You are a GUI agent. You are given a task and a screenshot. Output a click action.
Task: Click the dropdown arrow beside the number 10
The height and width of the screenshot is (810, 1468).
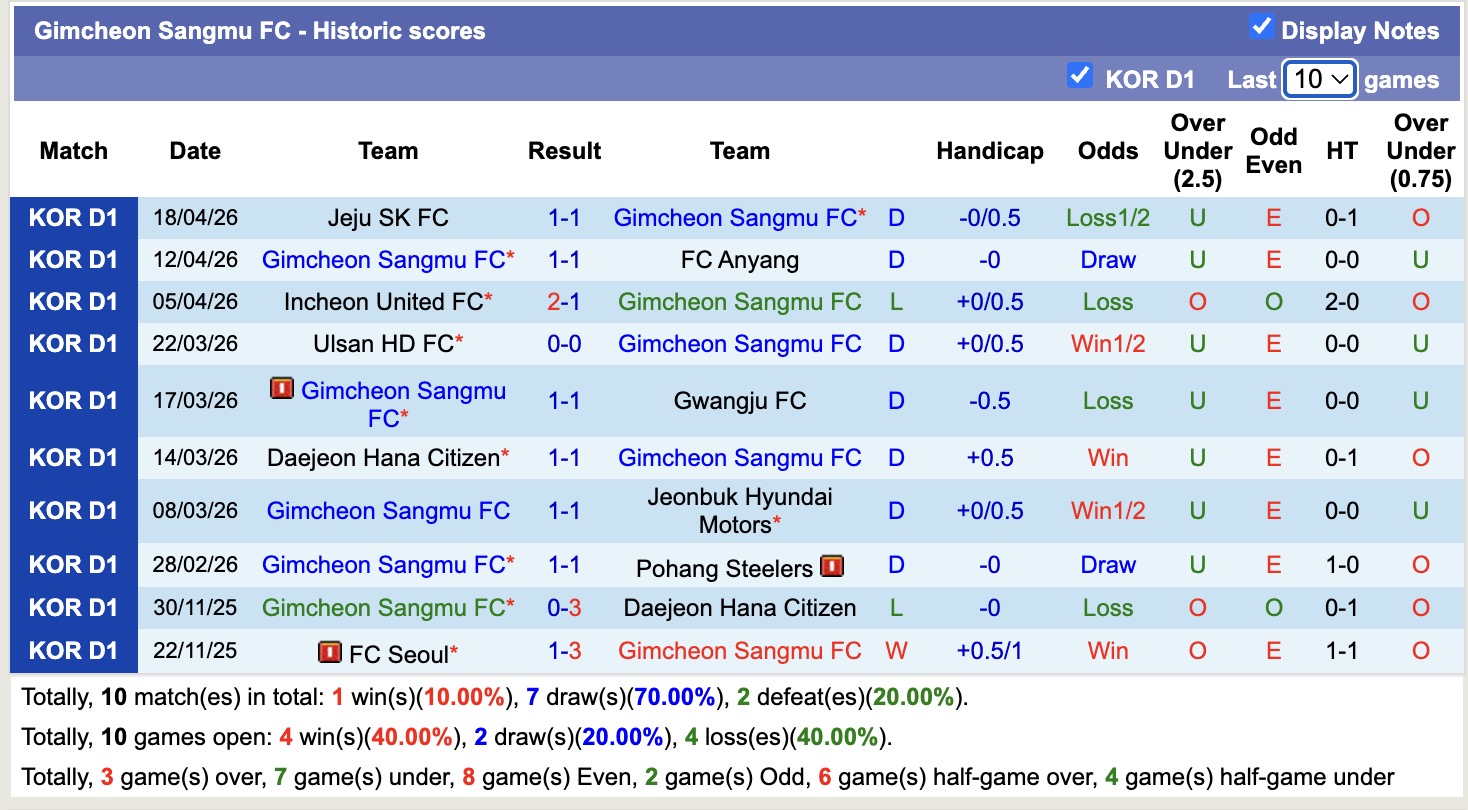click(x=1341, y=78)
